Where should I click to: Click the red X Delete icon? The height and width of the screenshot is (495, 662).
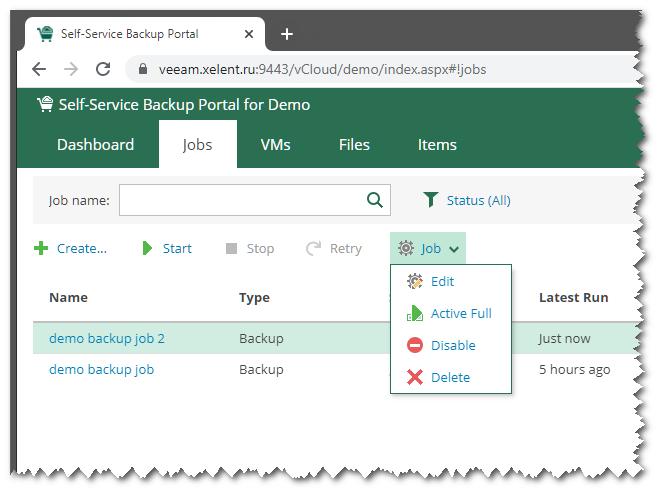(415, 377)
